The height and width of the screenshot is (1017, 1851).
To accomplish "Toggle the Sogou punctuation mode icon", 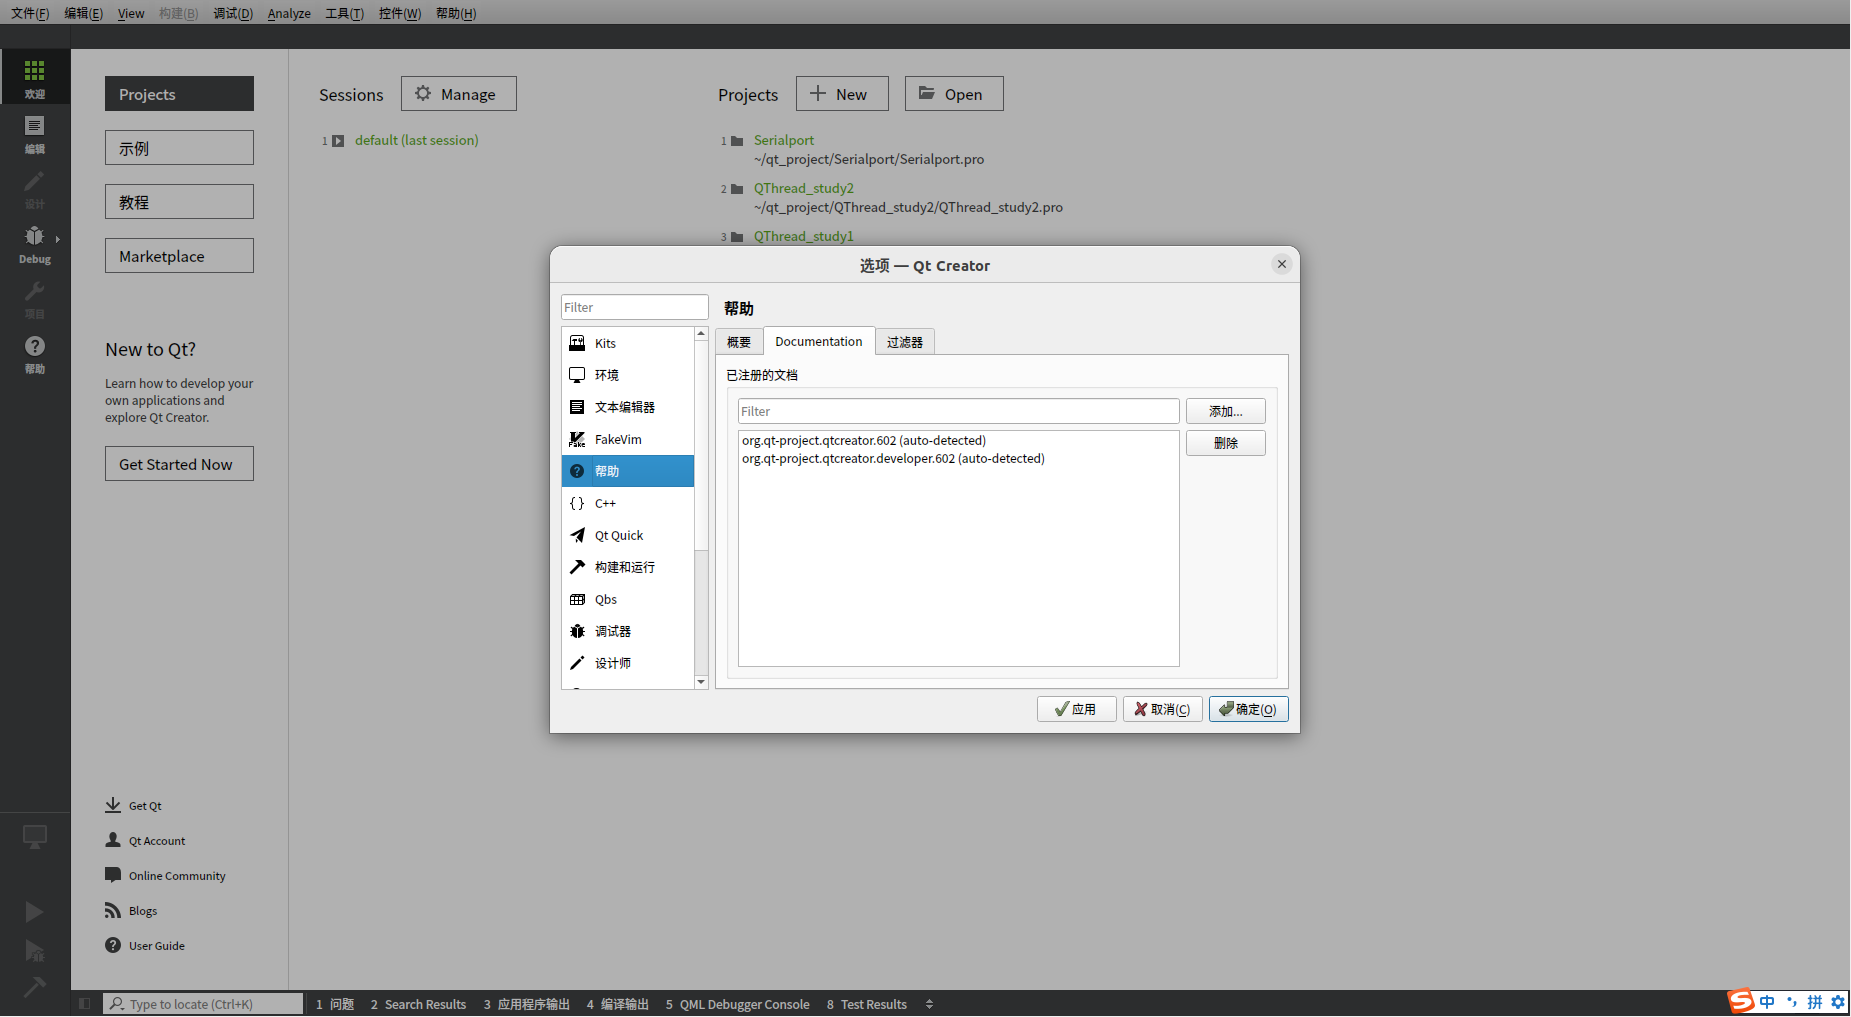I will pos(1791,1002).
